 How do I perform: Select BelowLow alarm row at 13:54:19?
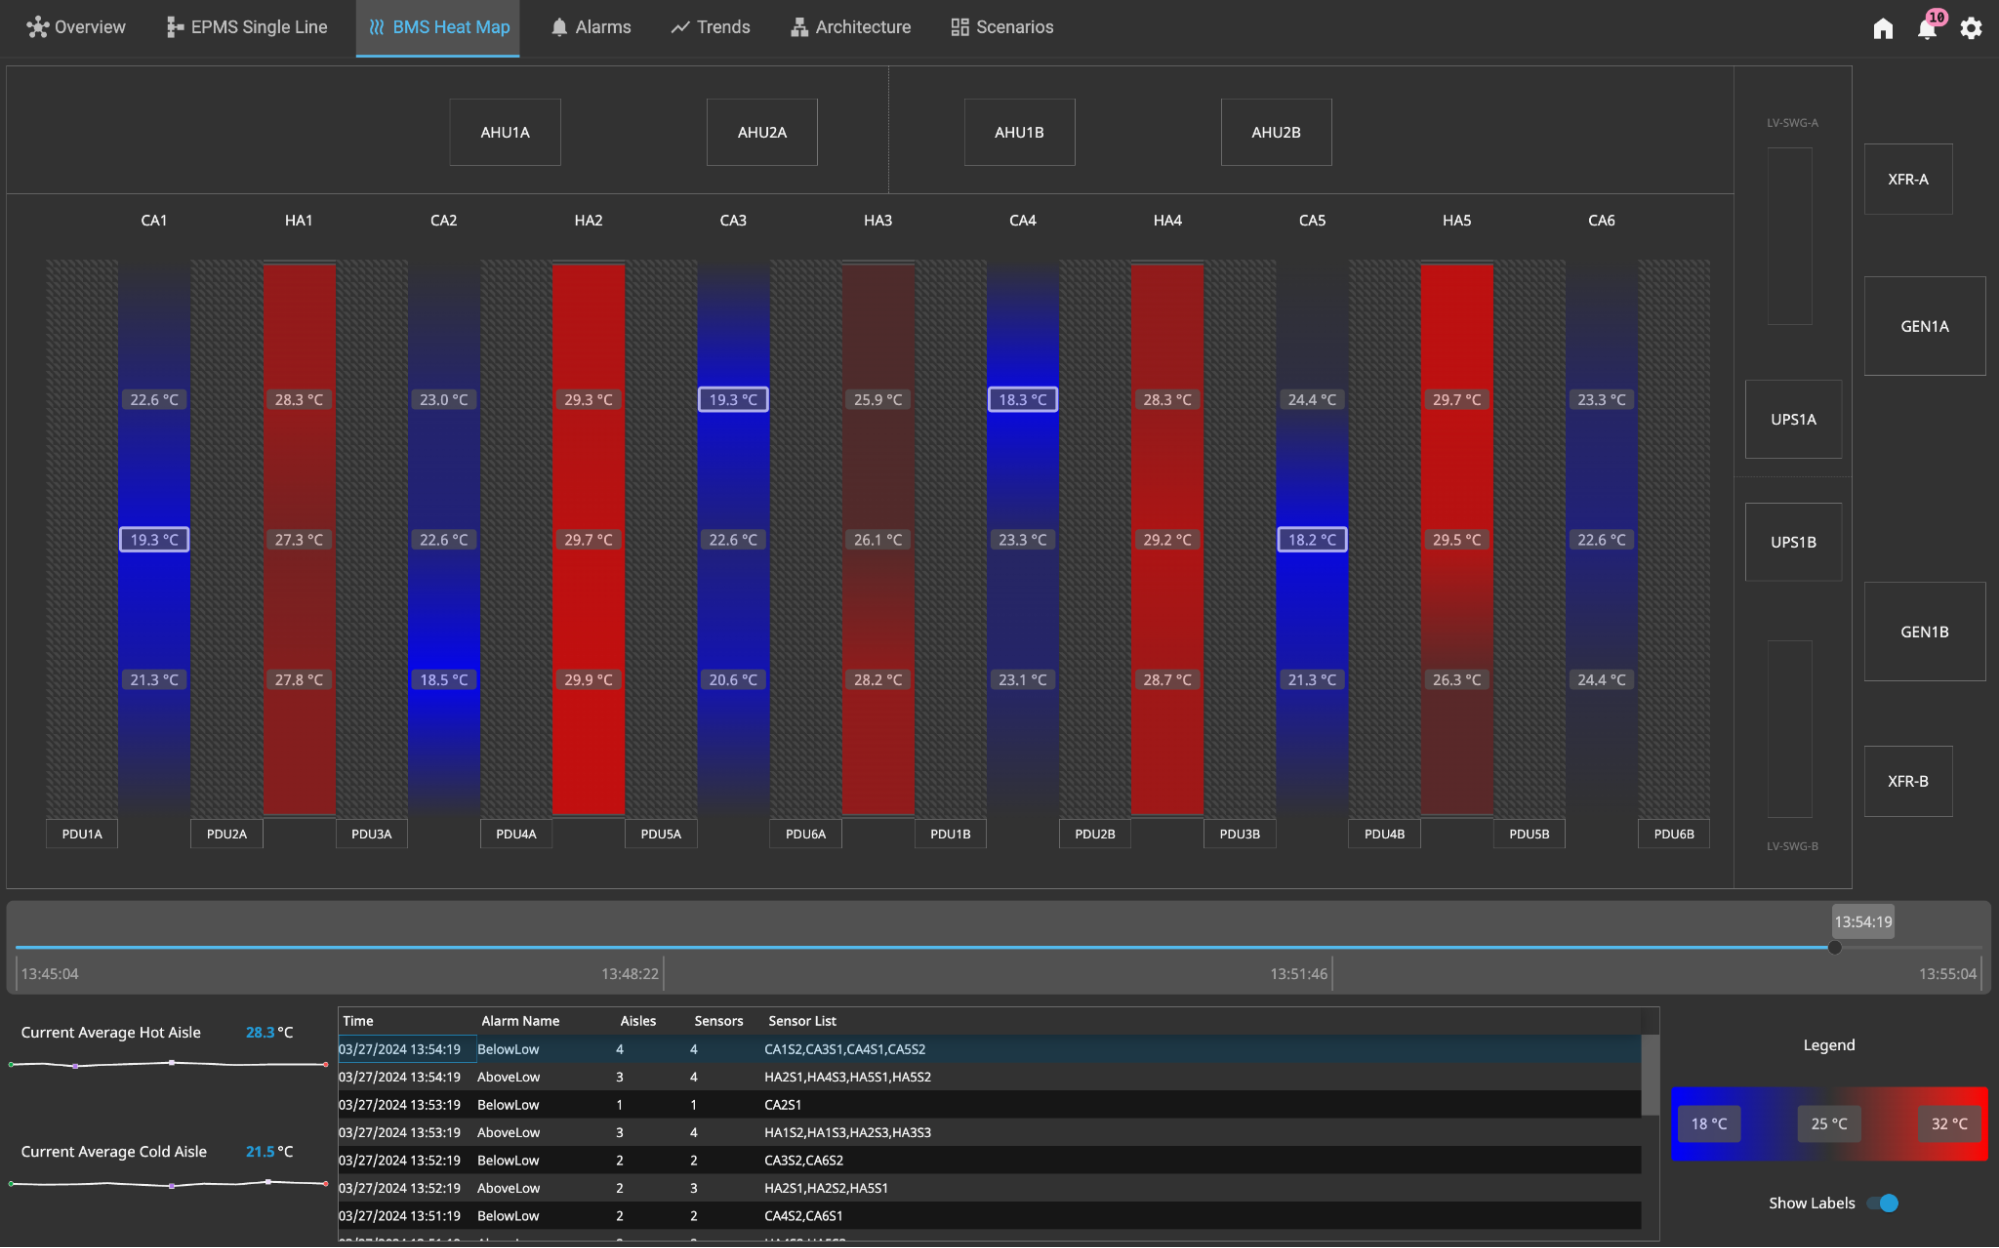coord(989,1049)
